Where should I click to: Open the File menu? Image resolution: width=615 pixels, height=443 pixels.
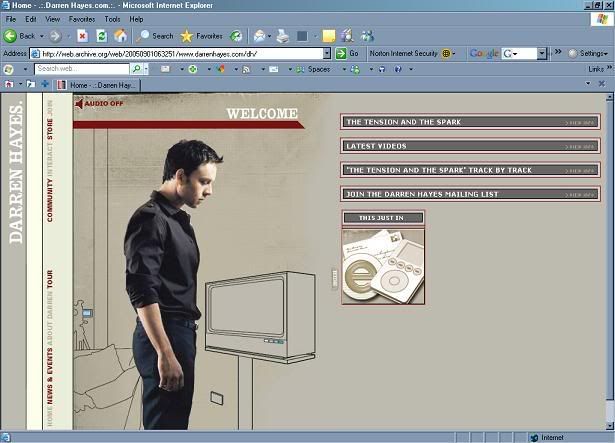pyautogui.click(x=11, y=19)
